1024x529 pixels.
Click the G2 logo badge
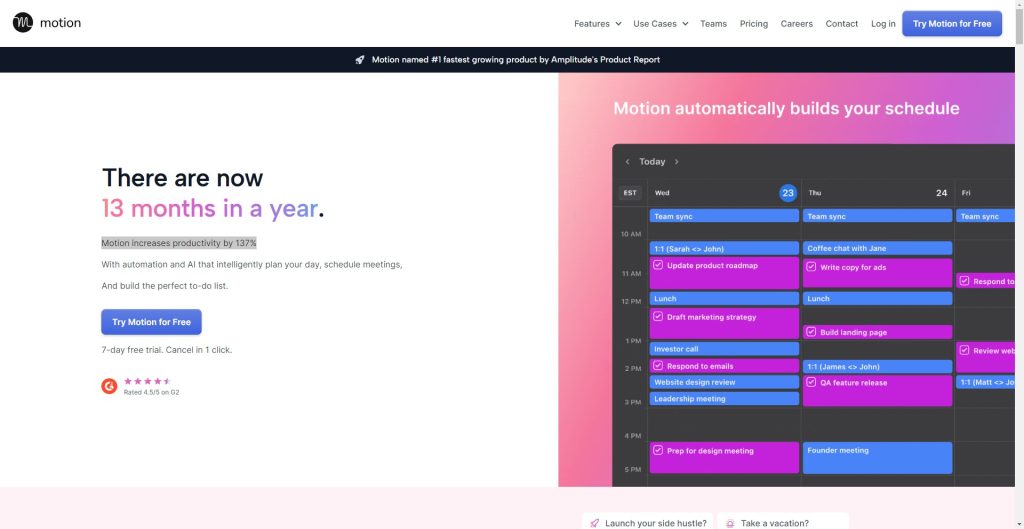(109, 386)
